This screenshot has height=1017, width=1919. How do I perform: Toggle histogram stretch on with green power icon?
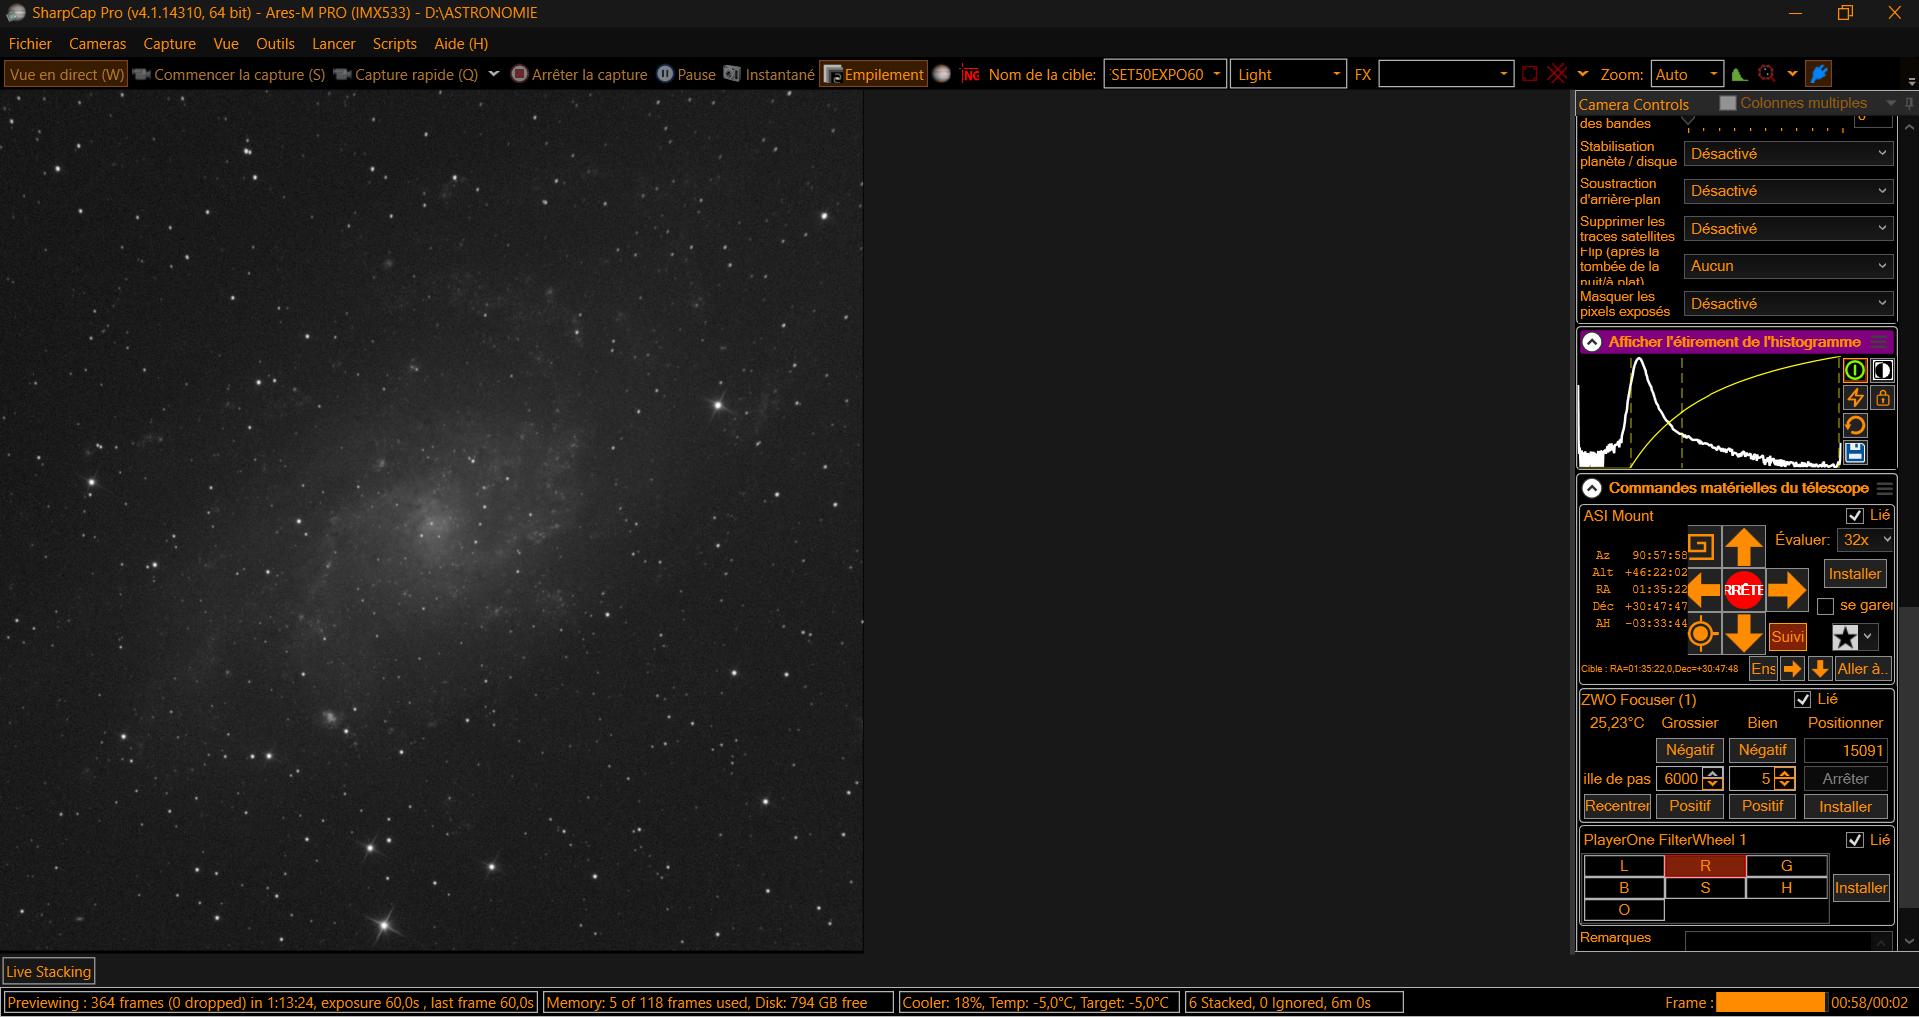click(1855, 371)
